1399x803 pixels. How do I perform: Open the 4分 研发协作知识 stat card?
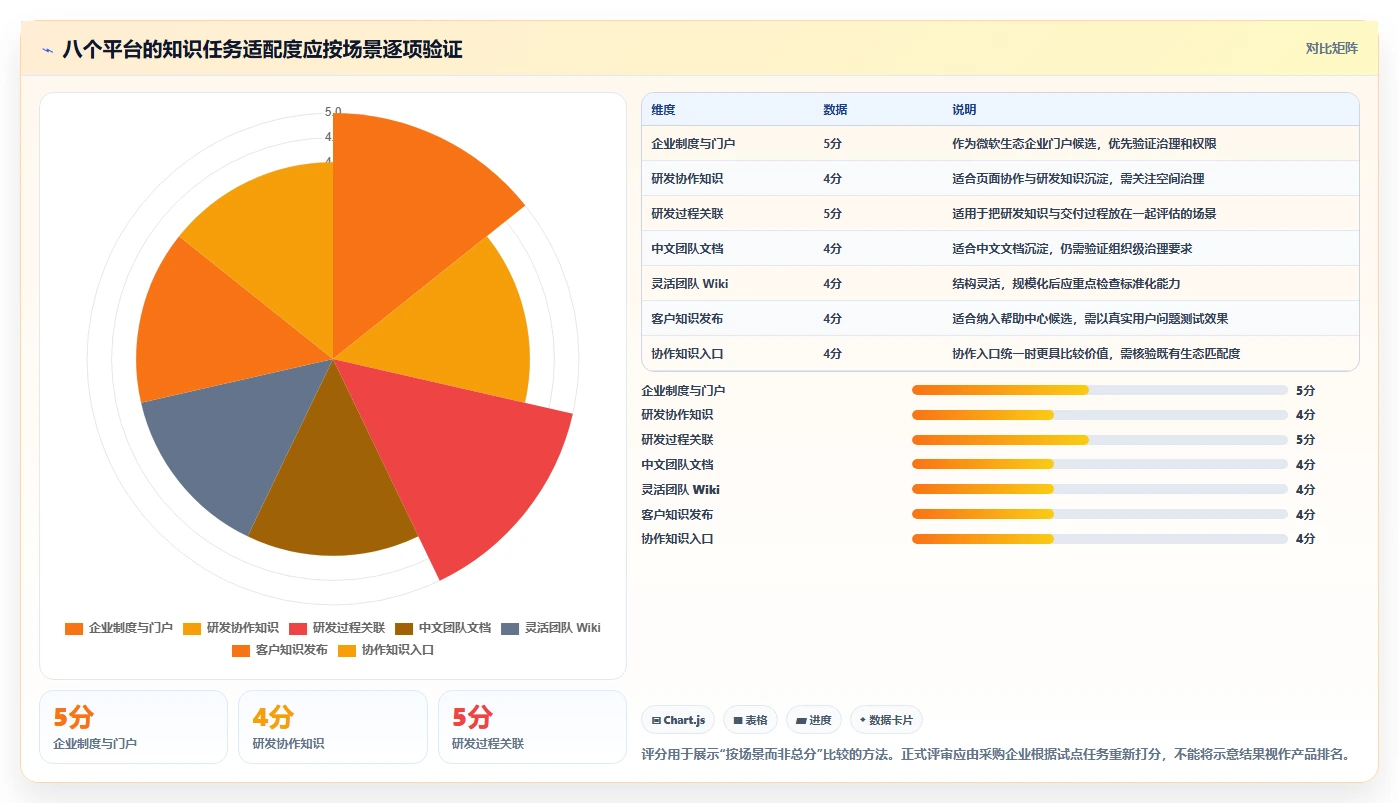coord(333,727)
